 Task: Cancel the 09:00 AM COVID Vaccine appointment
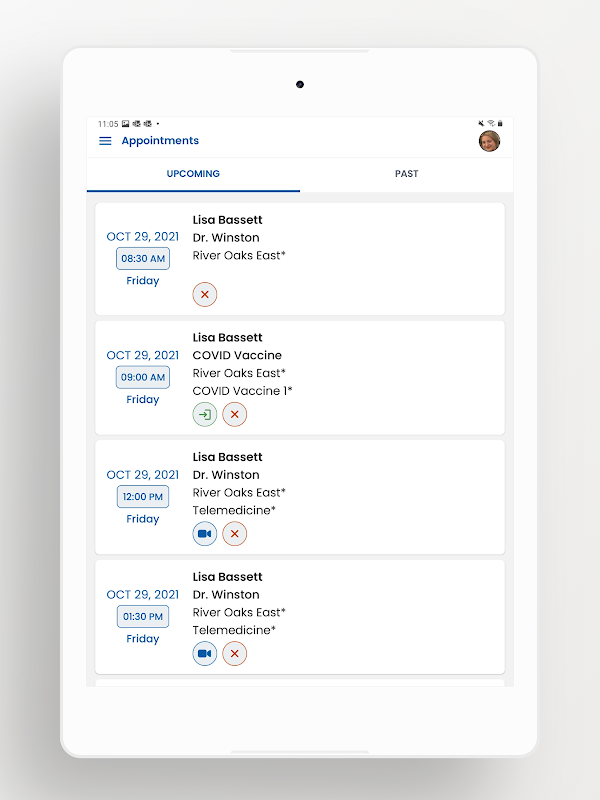point(235,414)
